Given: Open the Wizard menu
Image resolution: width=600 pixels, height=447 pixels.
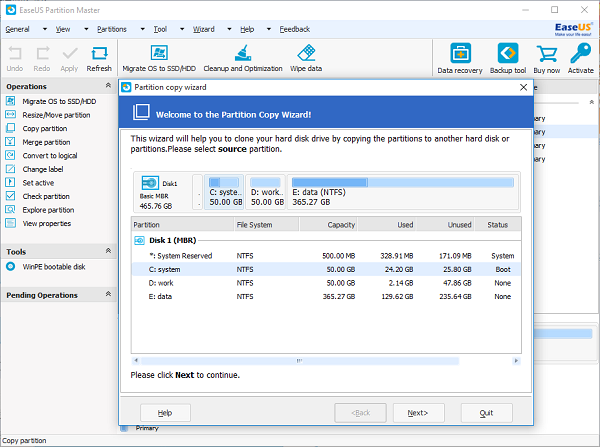Looking at the screenshot, I should [204, 29].
